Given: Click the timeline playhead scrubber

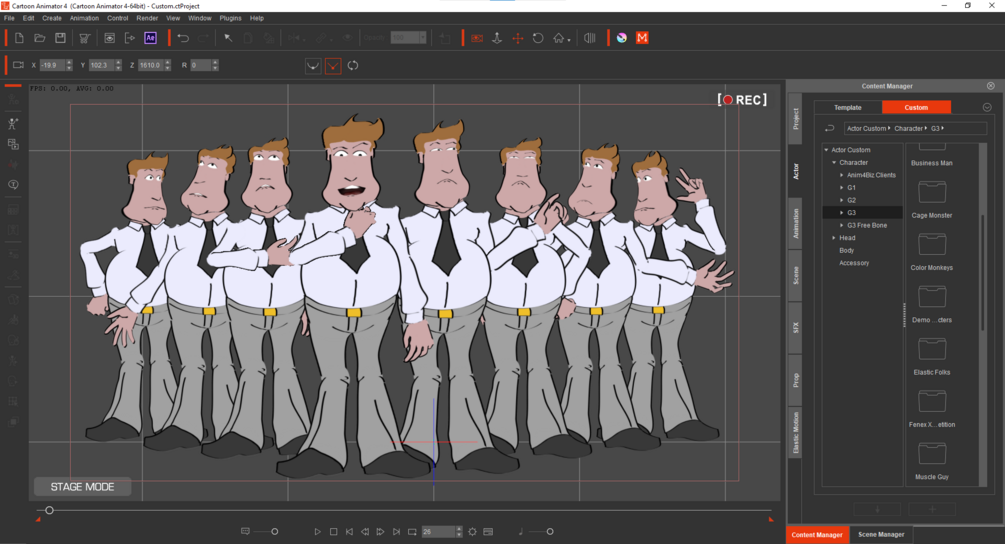Looking at the screenshot, I should click(x=49, y=511).
